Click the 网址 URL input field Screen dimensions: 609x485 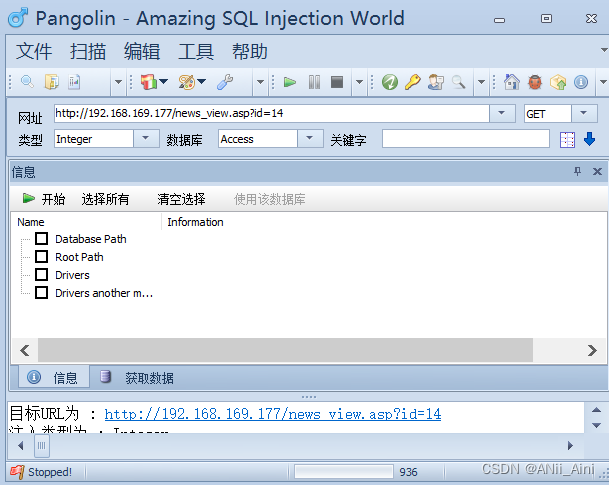(x=271, y=113)
